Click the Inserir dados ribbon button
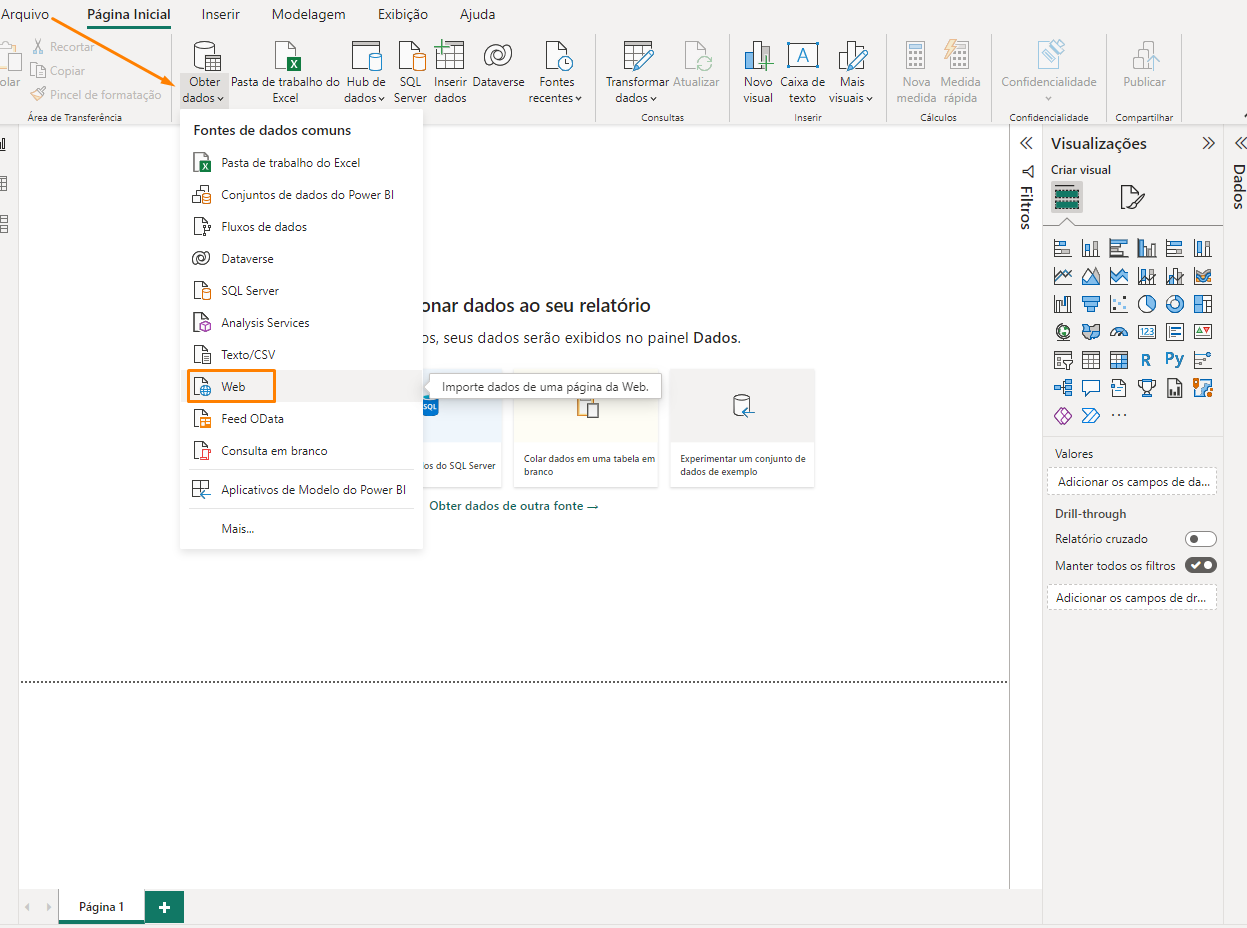 (450, 73)
